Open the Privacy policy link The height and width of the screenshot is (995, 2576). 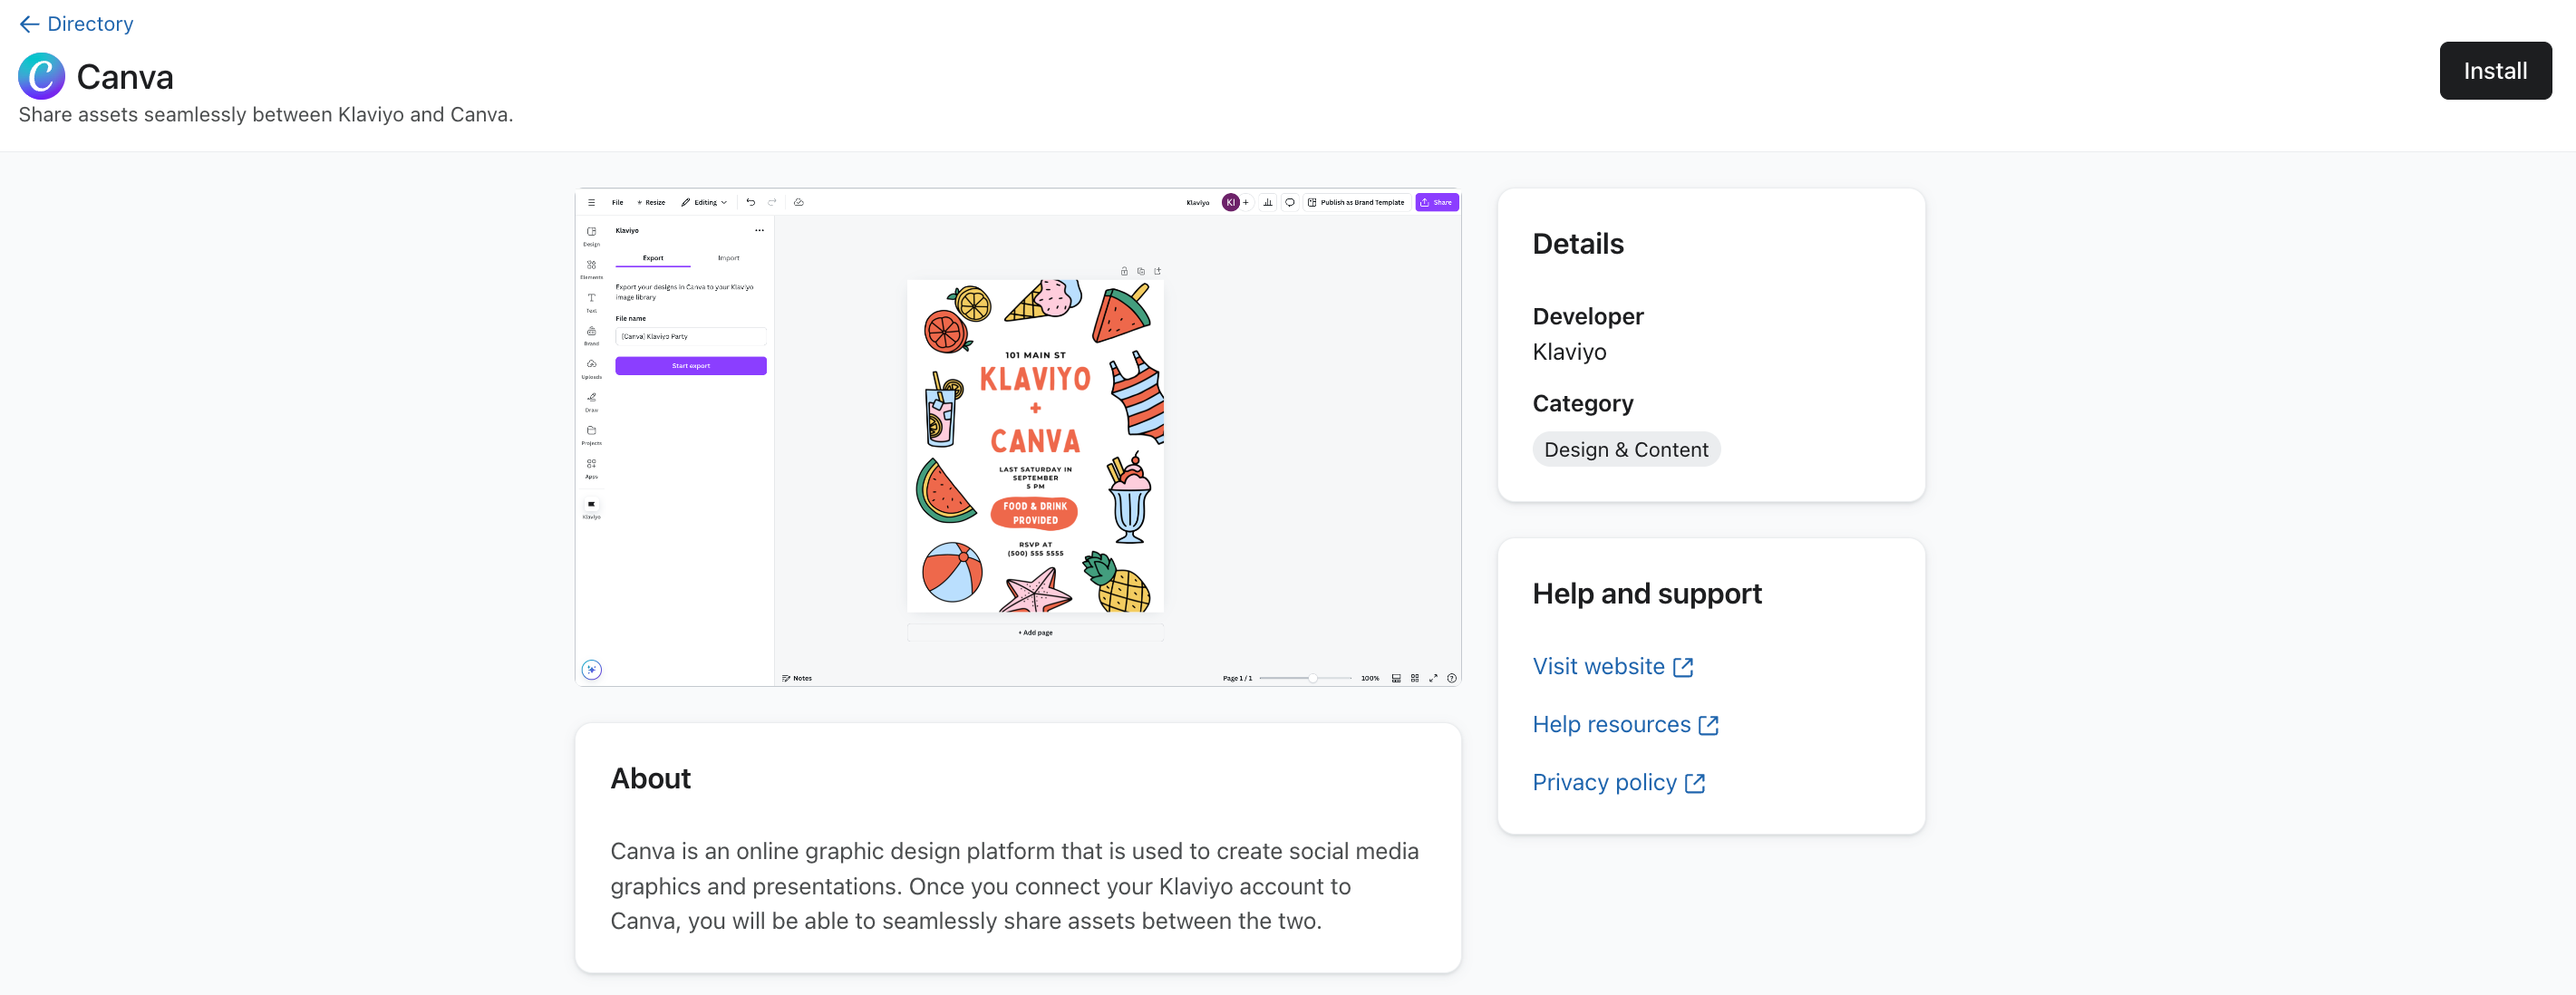[x=1604, y=782]
